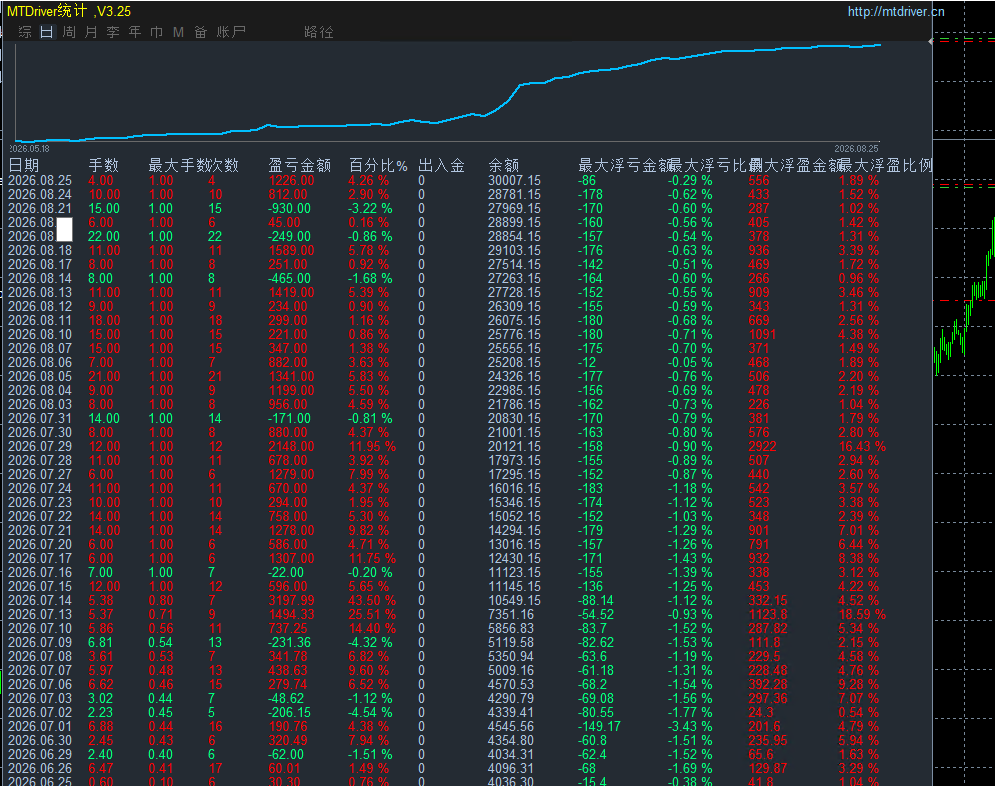The image size is (995, 786).
Task: Click the -149.17 floating loss value
Action: (599, 726)
